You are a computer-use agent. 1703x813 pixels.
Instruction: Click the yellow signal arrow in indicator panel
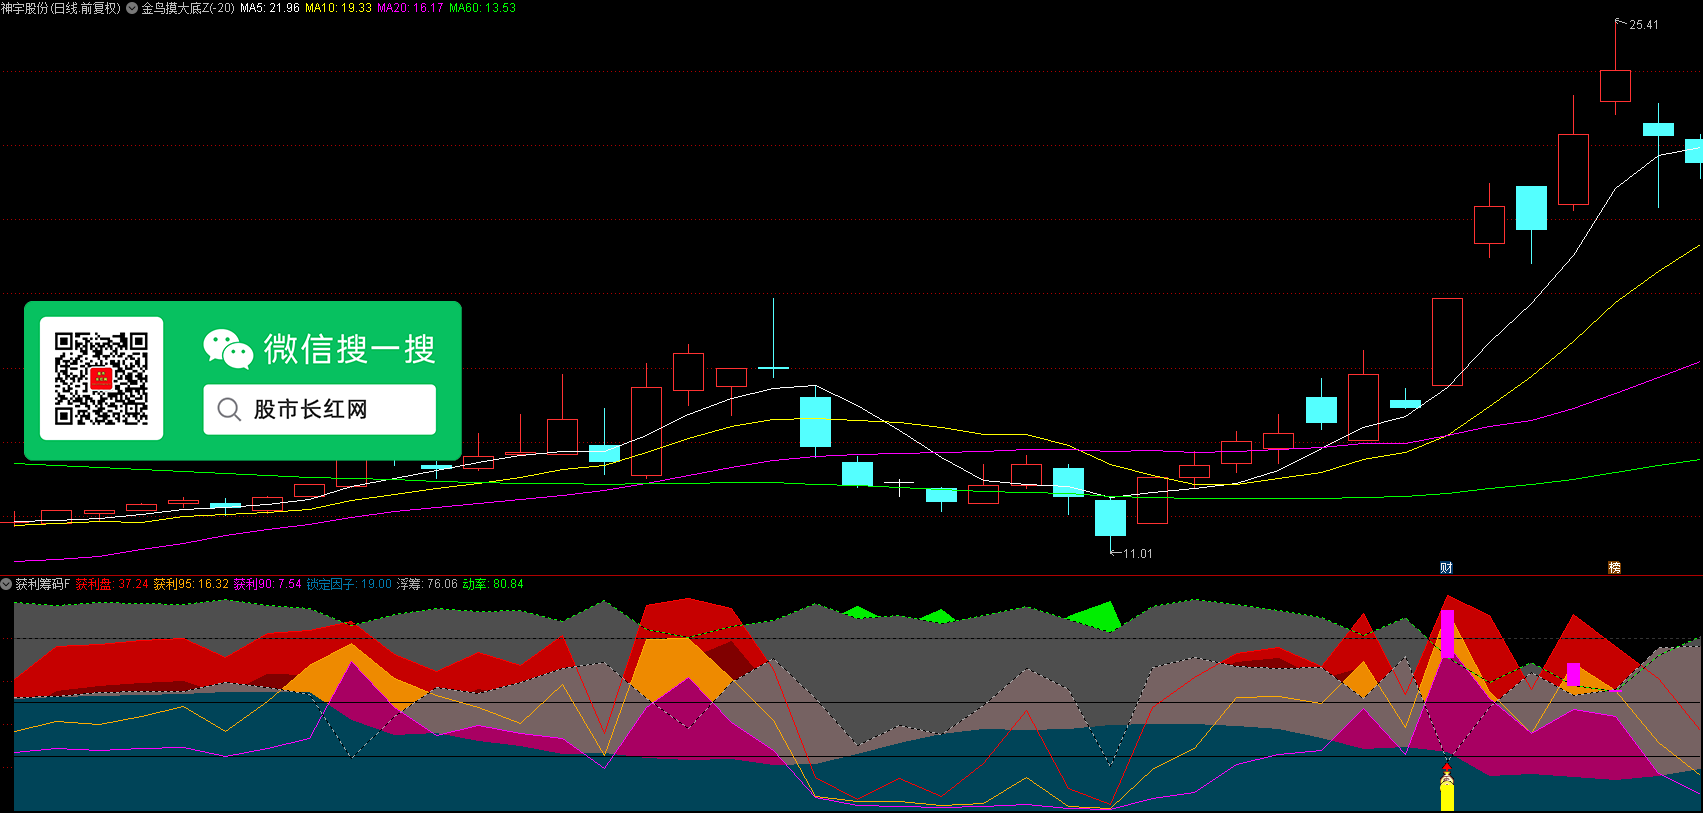[x=1446, y=788]
